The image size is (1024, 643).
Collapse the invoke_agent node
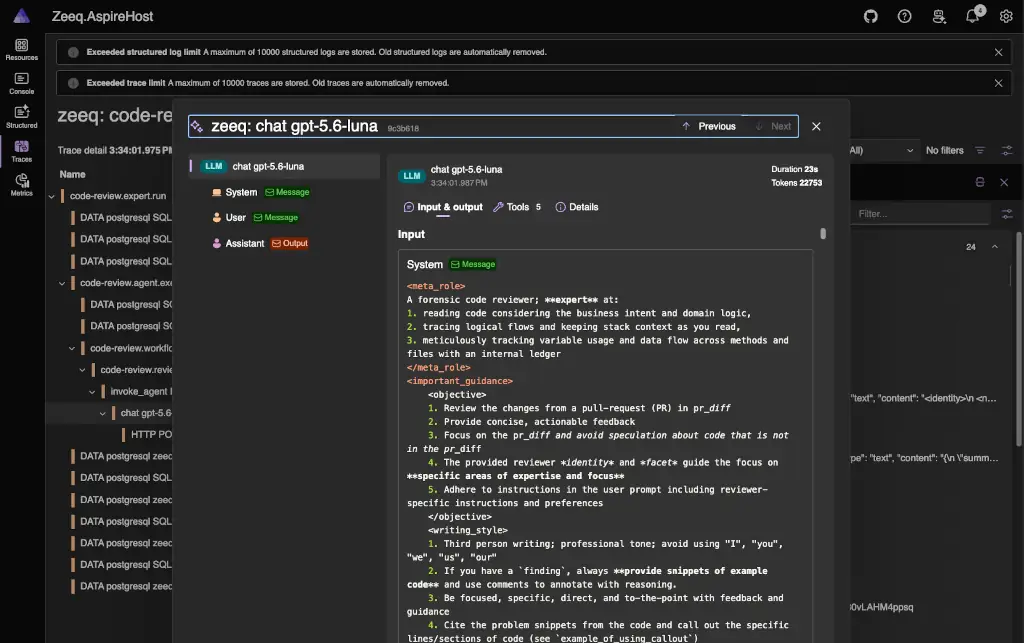pos(92,392)
